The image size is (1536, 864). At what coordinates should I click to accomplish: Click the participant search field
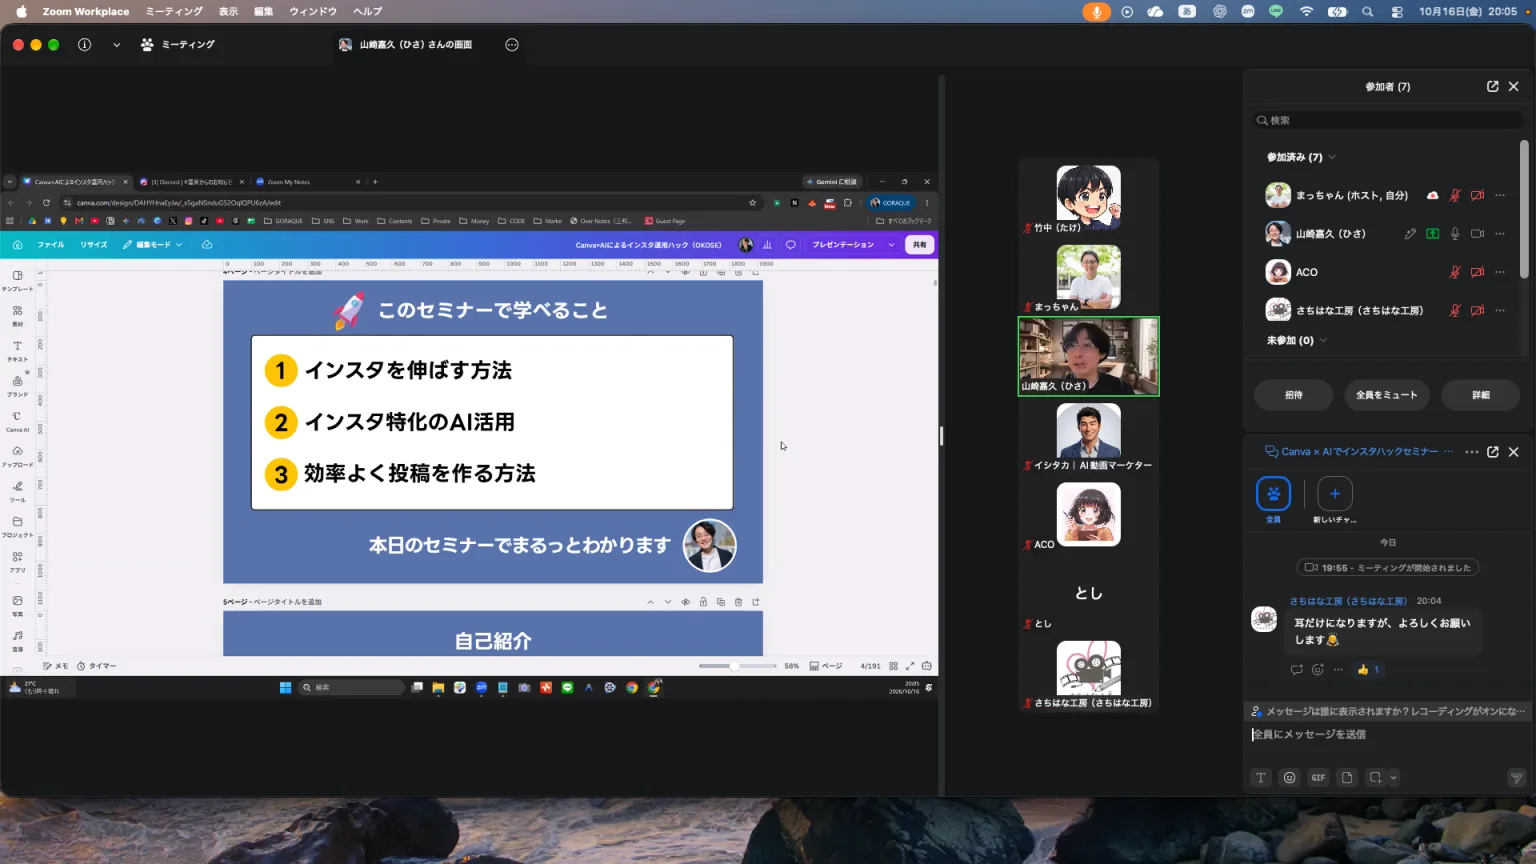click(1388, 120)
